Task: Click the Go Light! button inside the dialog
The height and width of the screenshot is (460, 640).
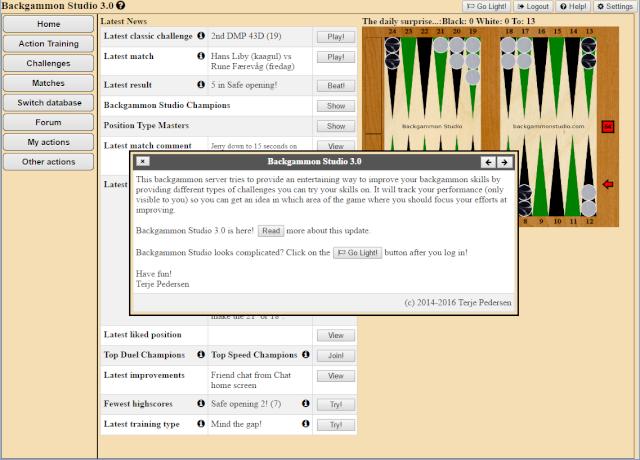Action: 358,253
